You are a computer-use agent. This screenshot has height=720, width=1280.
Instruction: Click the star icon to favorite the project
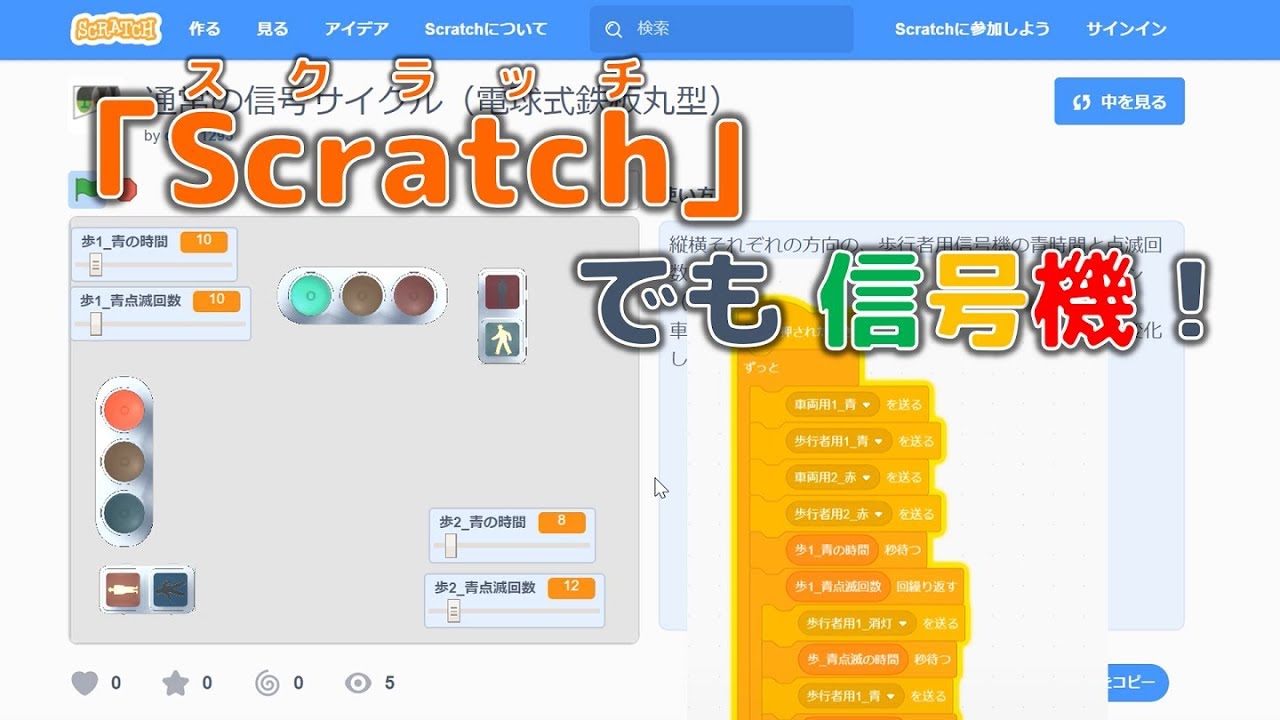click(176, 683)
